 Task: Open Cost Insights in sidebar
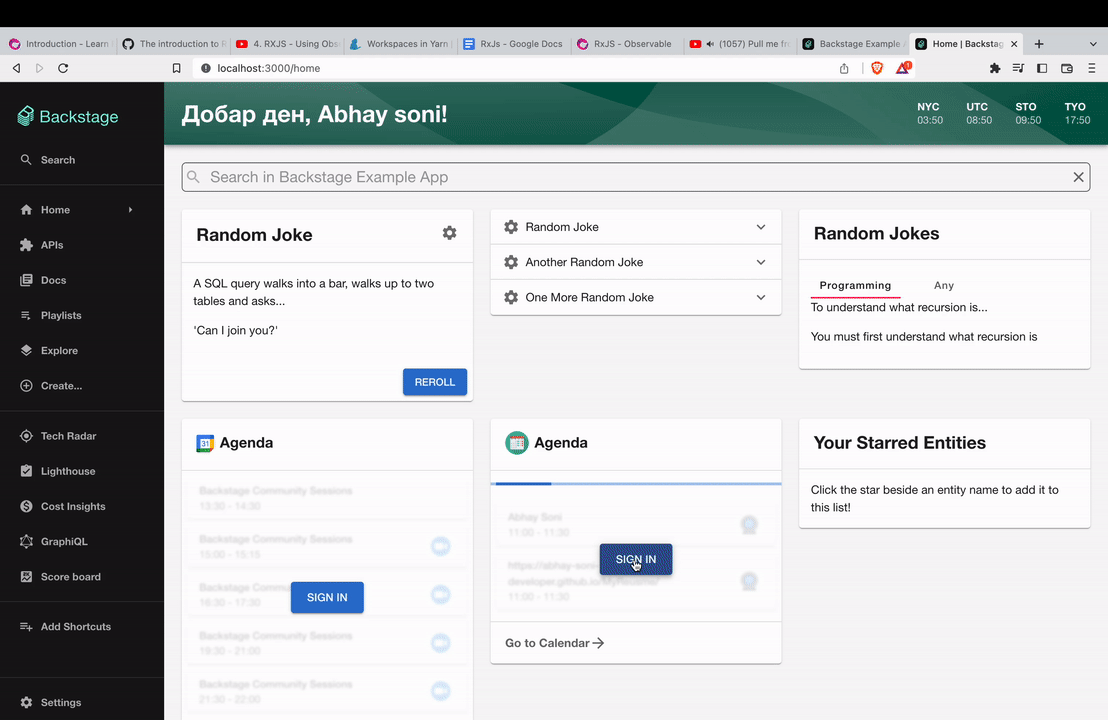pyautogui.click(x=72, y=506)
